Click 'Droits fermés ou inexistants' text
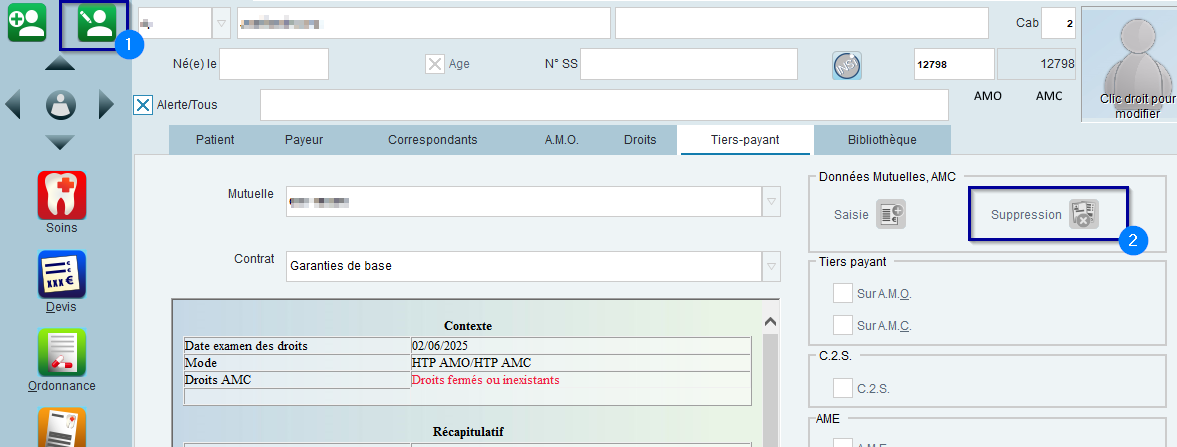The height and width of the screenshot is (447, 1177). pos(486,380)
